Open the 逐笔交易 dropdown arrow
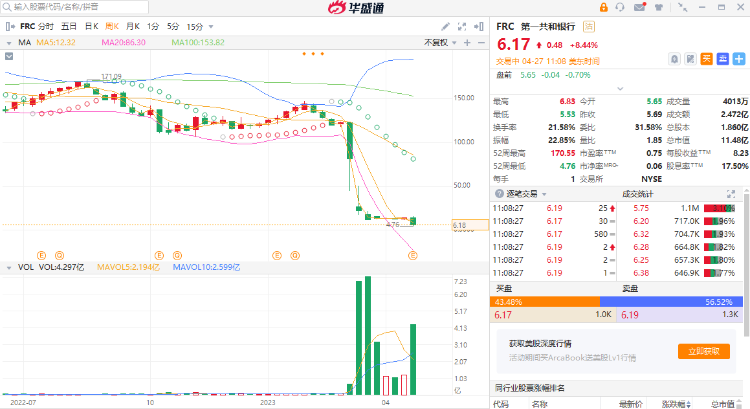The width and height of the screenshot is (750, 409). (x=544, y=194)
